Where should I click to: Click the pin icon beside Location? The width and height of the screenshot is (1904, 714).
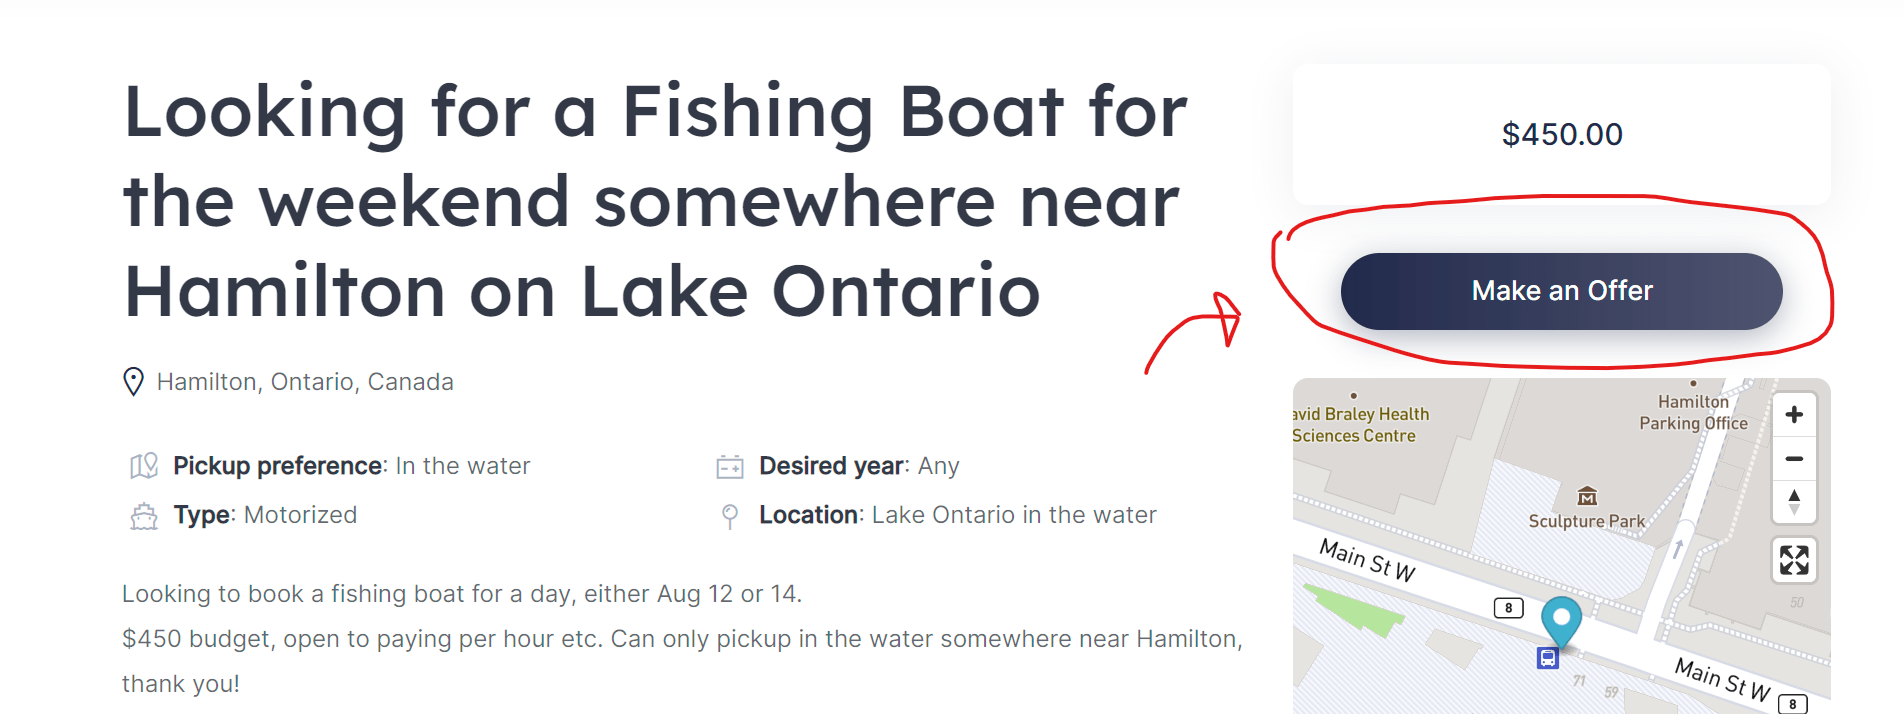730,516
